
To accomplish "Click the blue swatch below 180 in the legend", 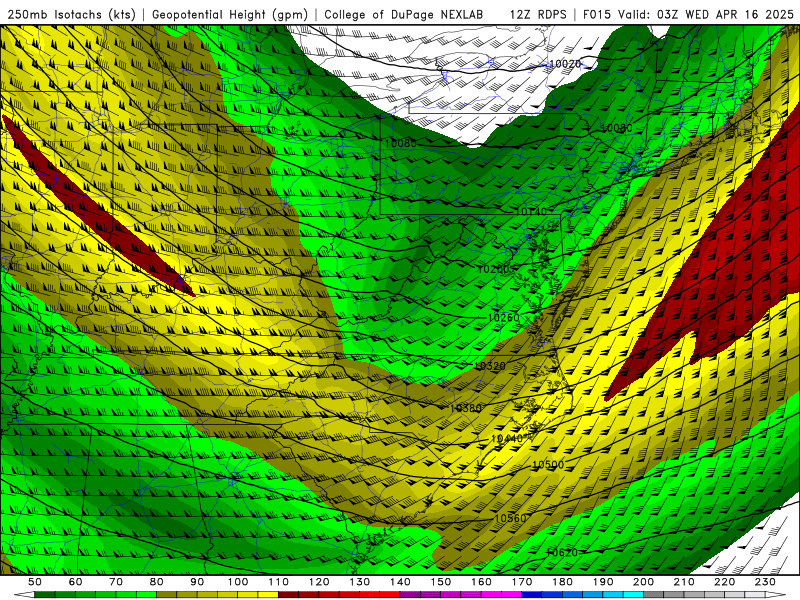I will pyautogui.click(x=552, y=595).
